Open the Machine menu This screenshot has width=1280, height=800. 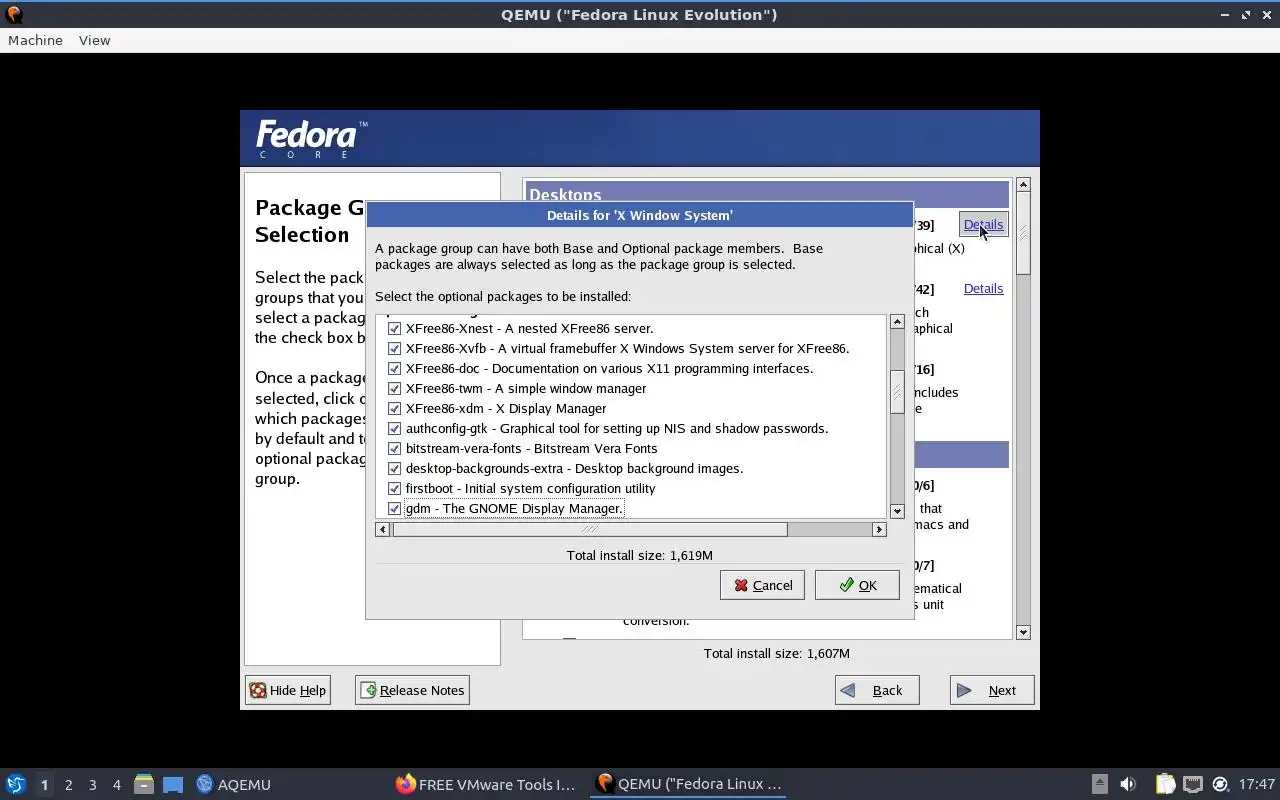pyautogui.click(x=35, y=40)
